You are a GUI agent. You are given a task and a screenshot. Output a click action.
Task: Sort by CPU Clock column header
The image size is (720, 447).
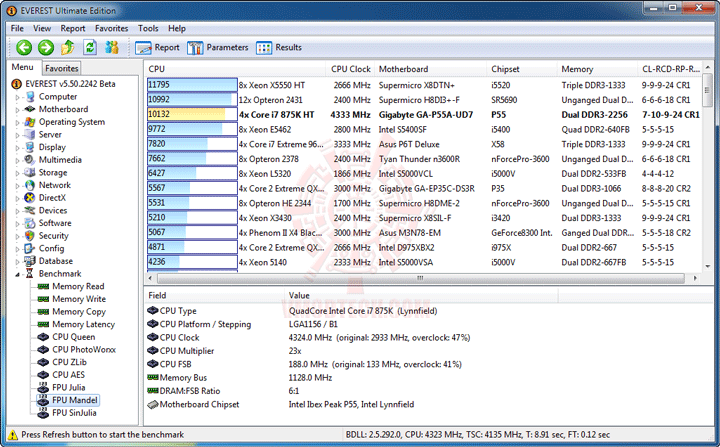click(x=350, y=69)
